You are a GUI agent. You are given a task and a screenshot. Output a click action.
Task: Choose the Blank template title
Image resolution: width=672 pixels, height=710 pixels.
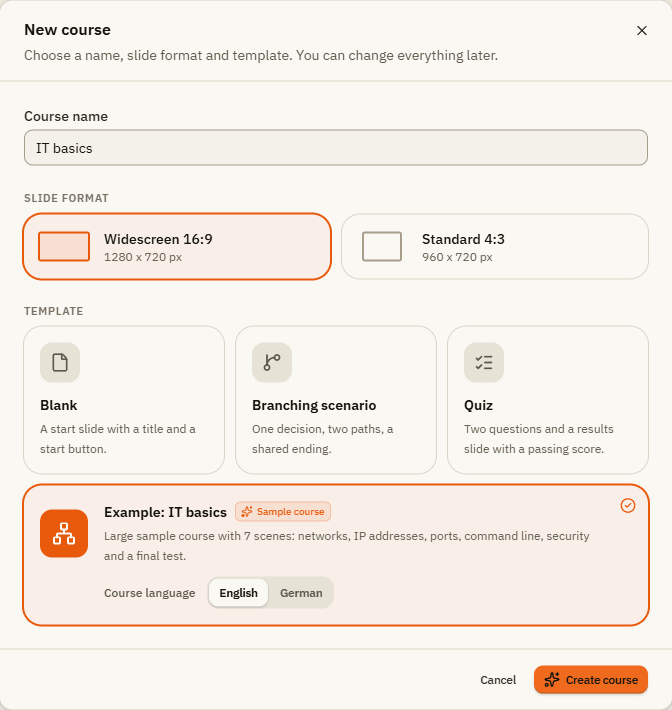point(59,405)
